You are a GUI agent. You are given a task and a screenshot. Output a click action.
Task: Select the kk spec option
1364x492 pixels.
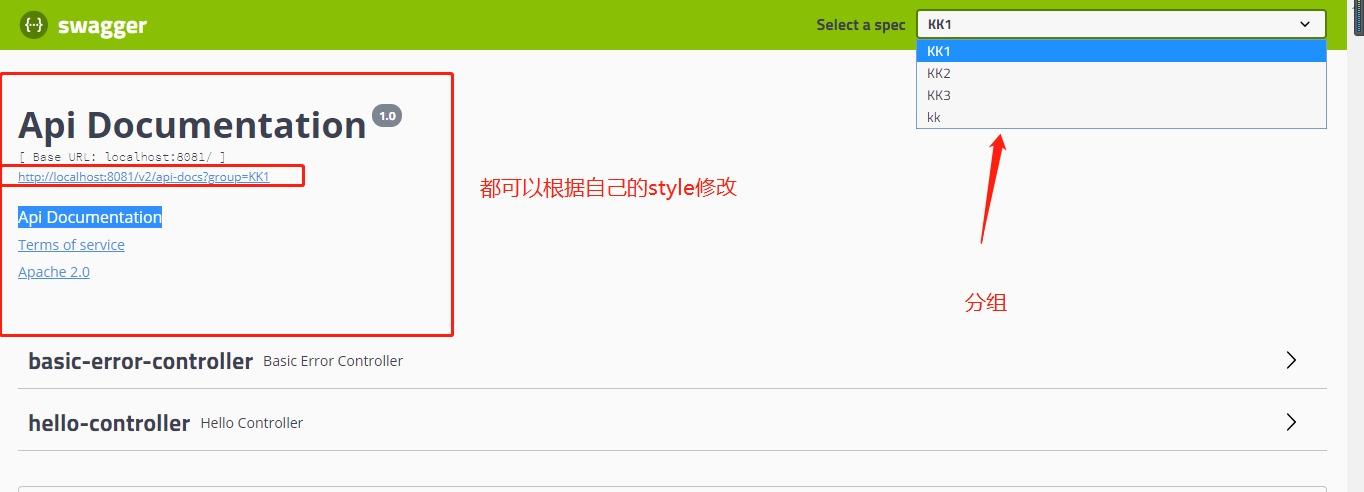(1121, 117)
